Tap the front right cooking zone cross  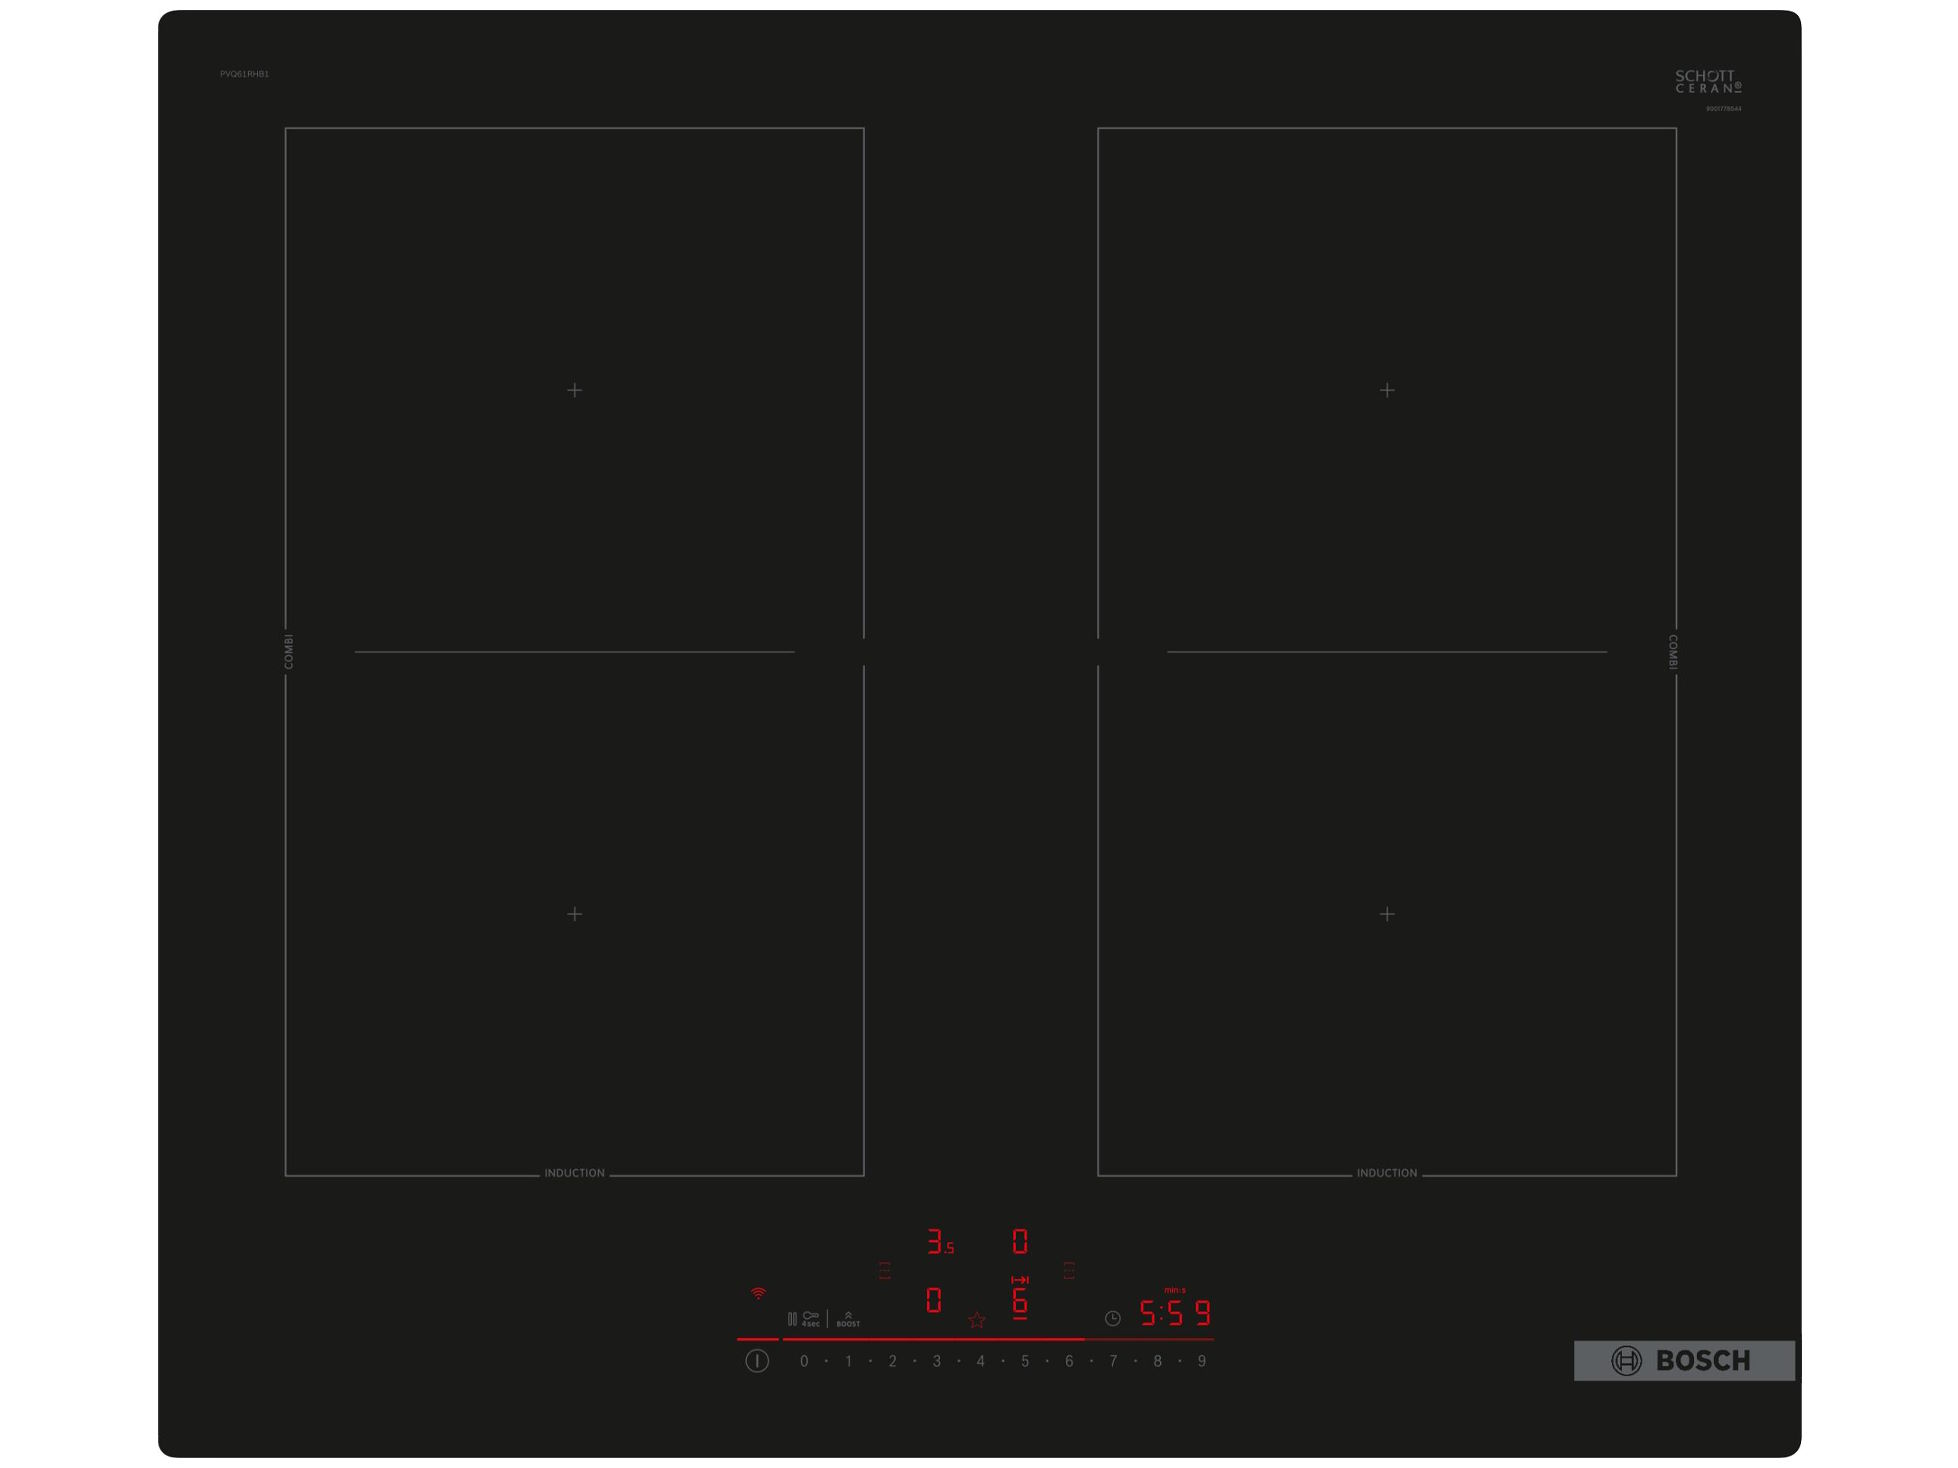pos(1387,914)
